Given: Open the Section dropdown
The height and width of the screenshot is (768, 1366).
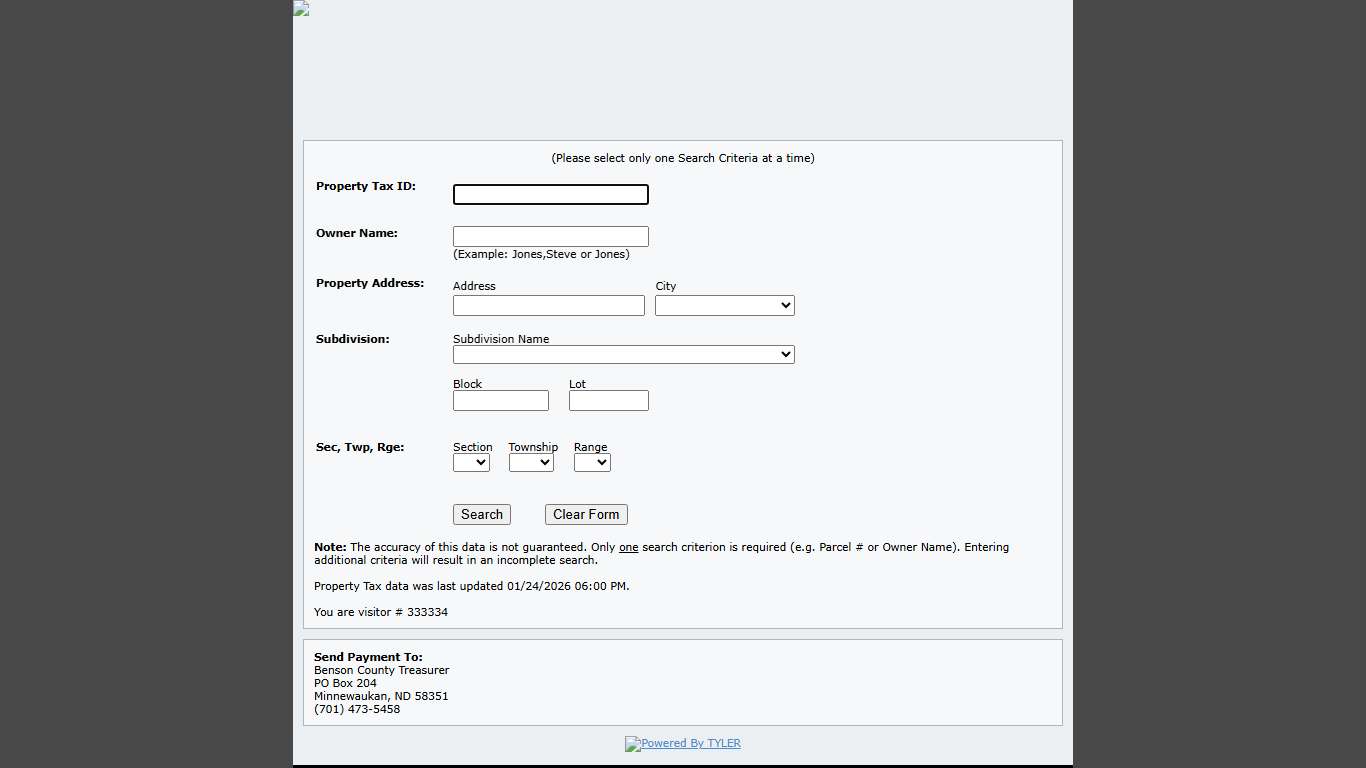Looking at the screenshot, I should point(471,463).
